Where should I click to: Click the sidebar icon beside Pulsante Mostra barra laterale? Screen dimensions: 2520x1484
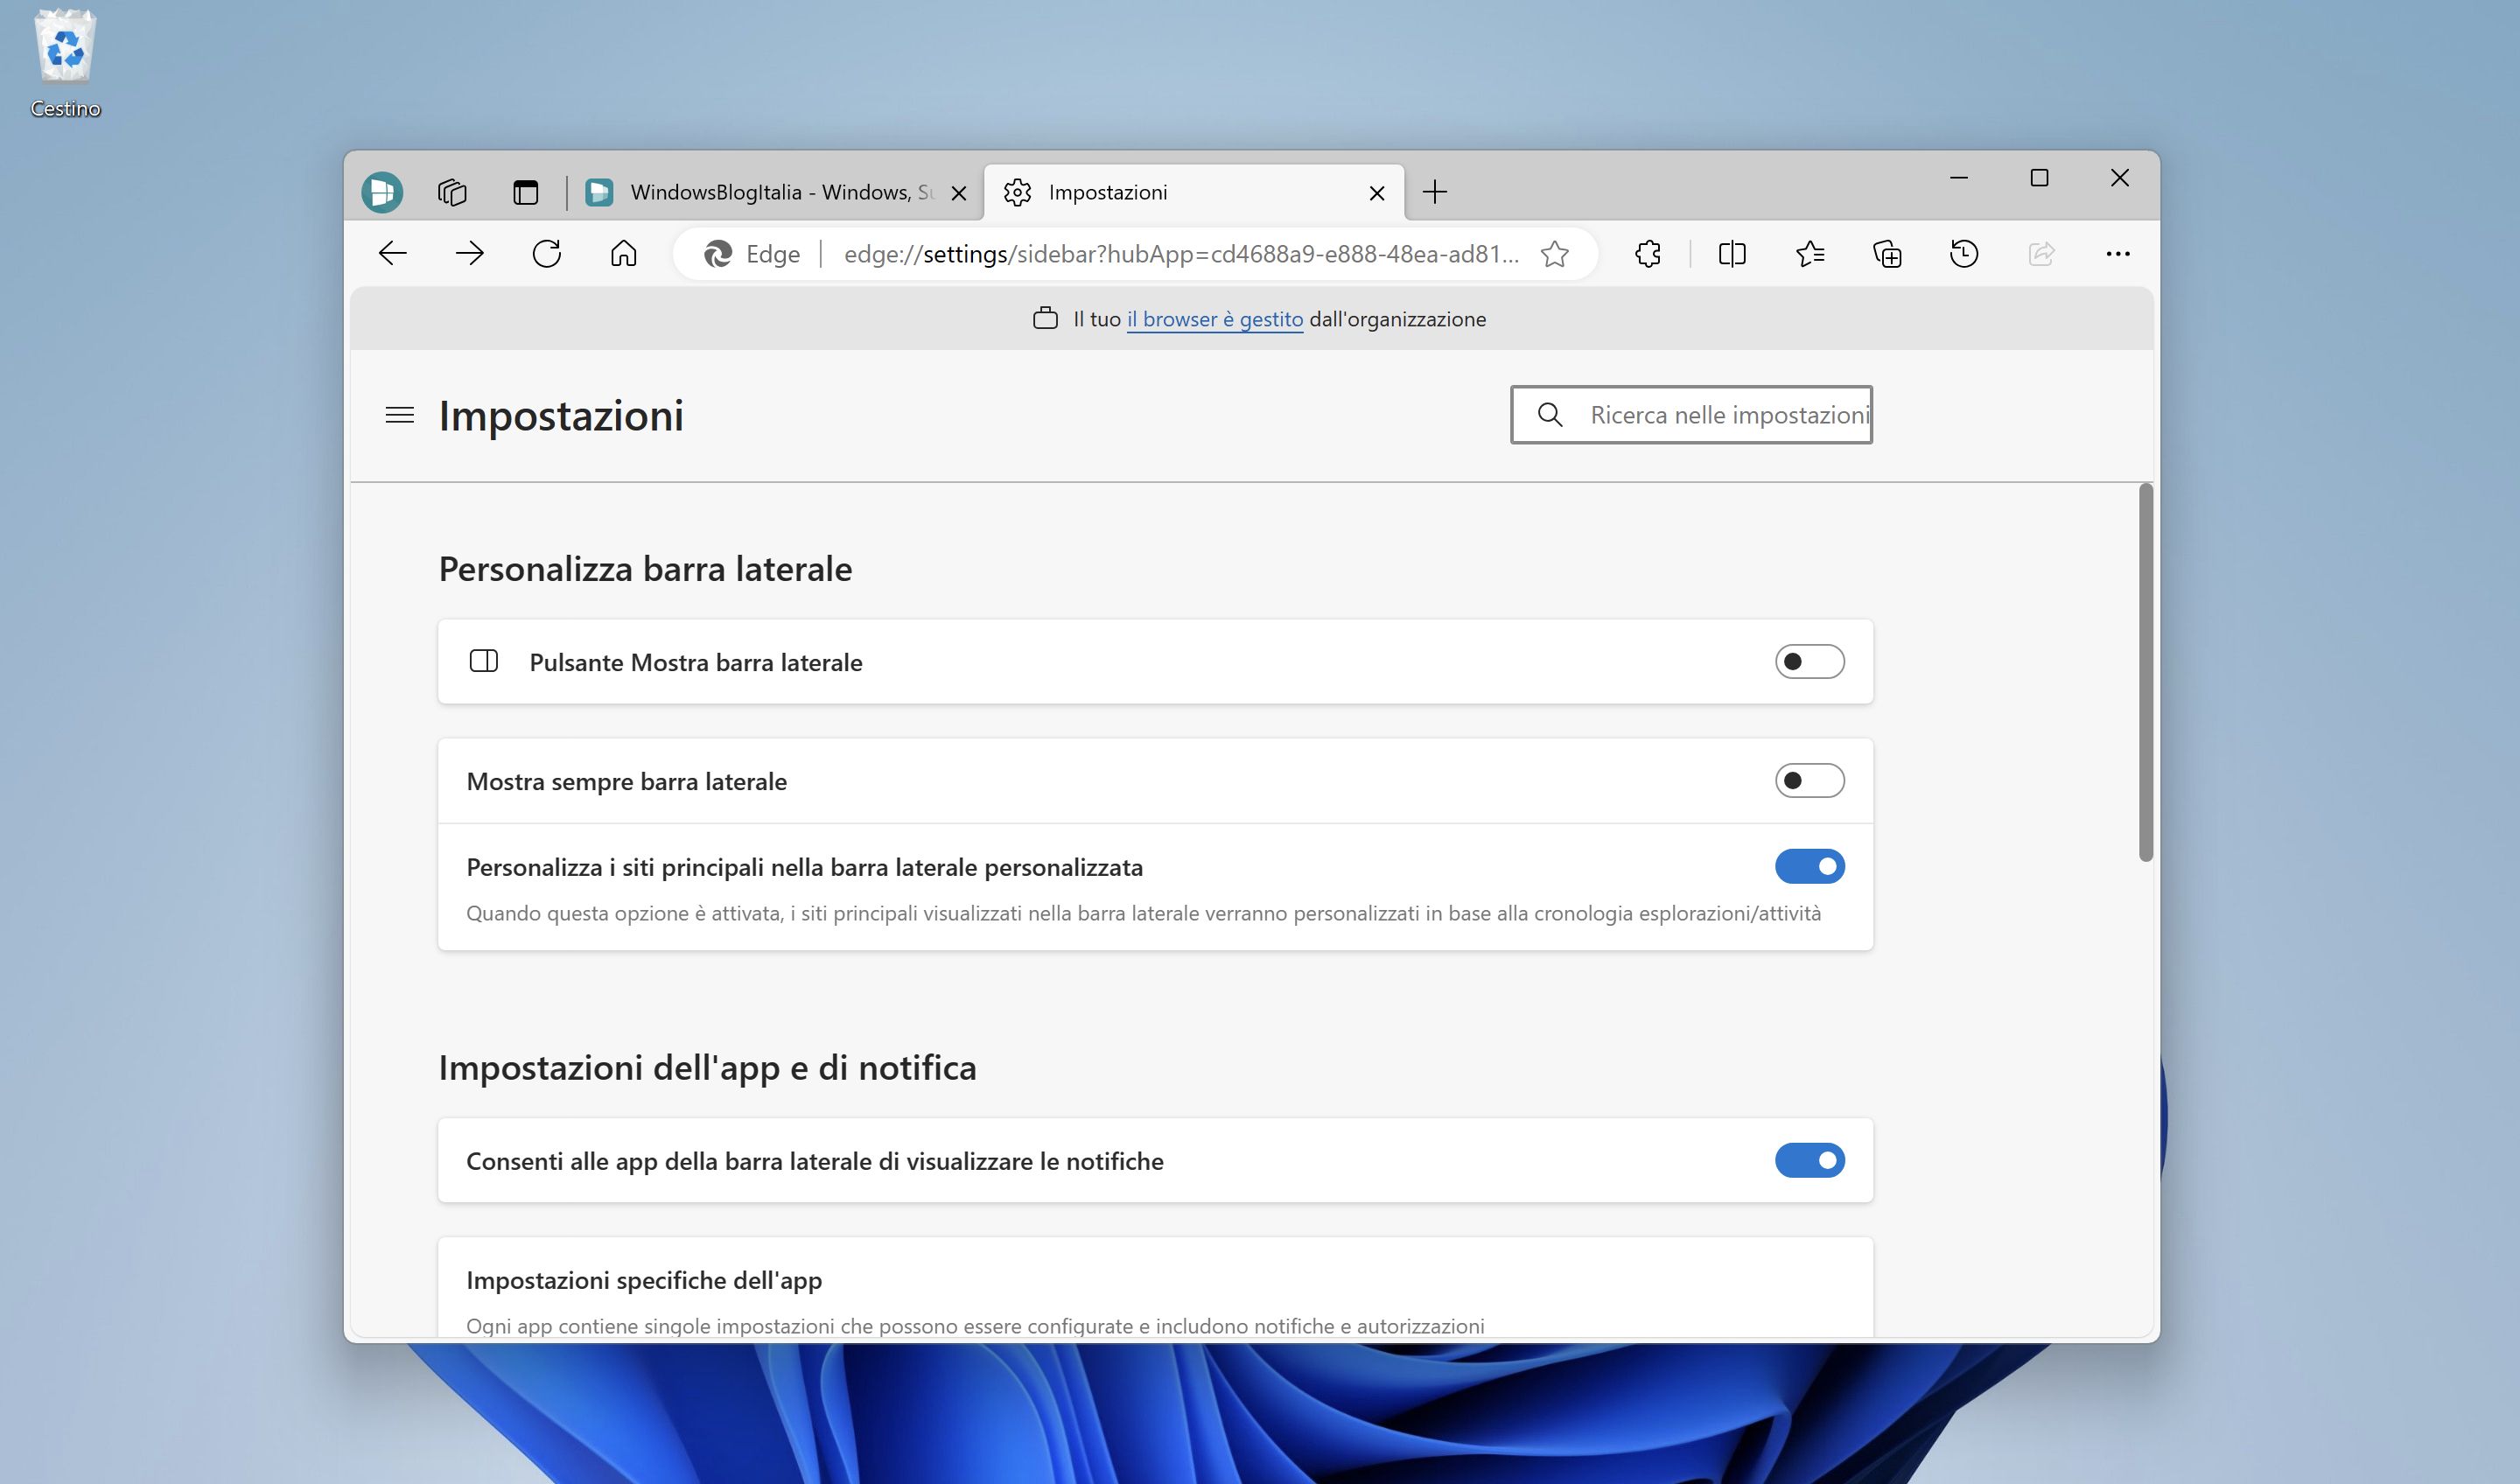coord(484,661)
